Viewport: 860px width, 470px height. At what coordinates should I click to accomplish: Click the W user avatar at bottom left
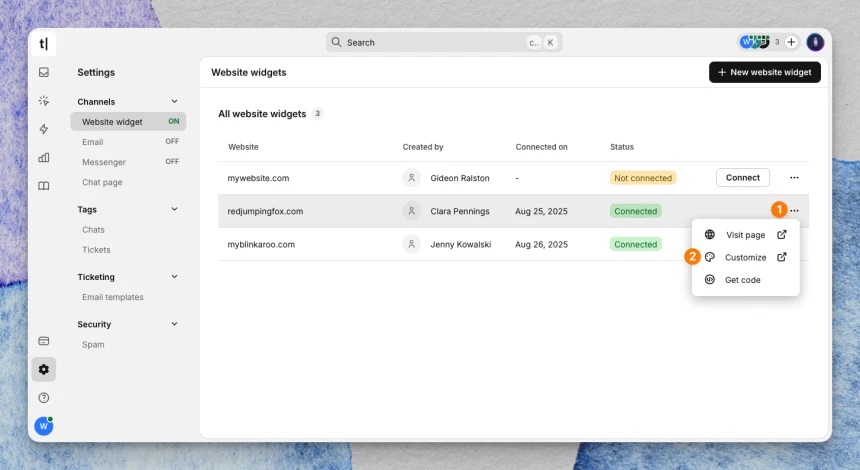[44, 426]
